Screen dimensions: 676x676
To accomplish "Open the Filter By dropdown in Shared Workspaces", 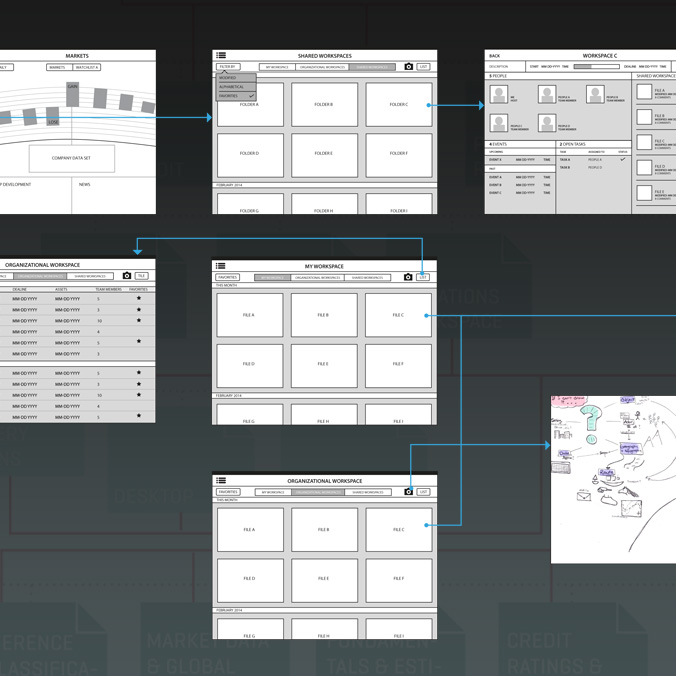I will (x=228, y=66).
